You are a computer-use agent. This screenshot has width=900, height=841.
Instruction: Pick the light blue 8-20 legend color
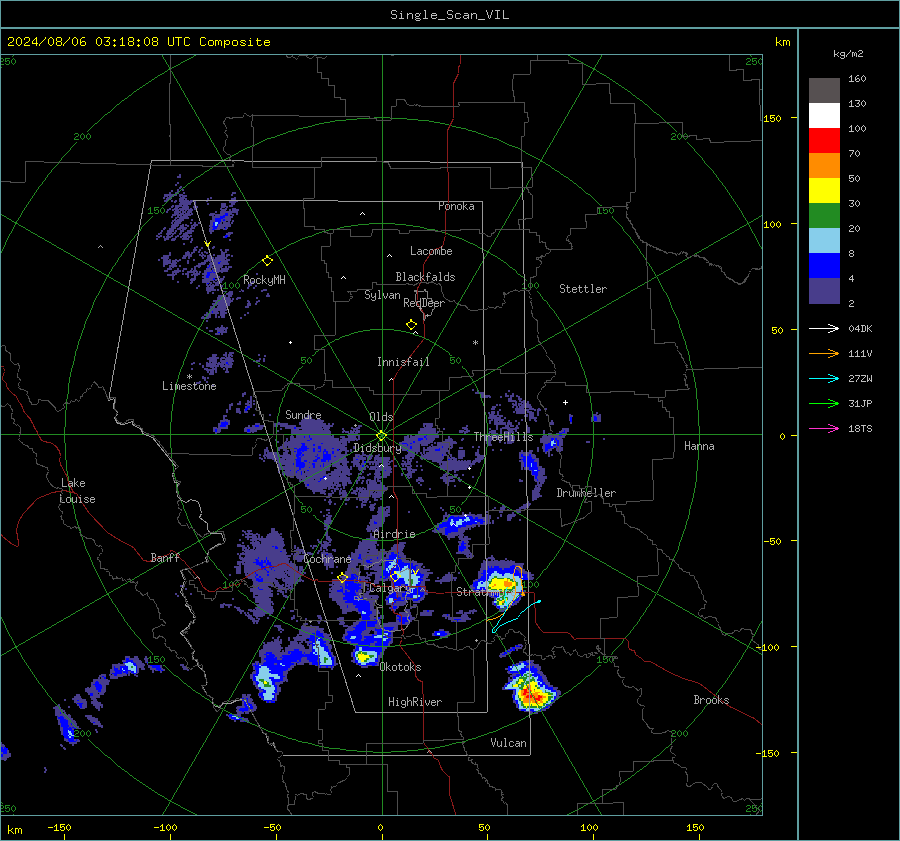pos(824,240)
